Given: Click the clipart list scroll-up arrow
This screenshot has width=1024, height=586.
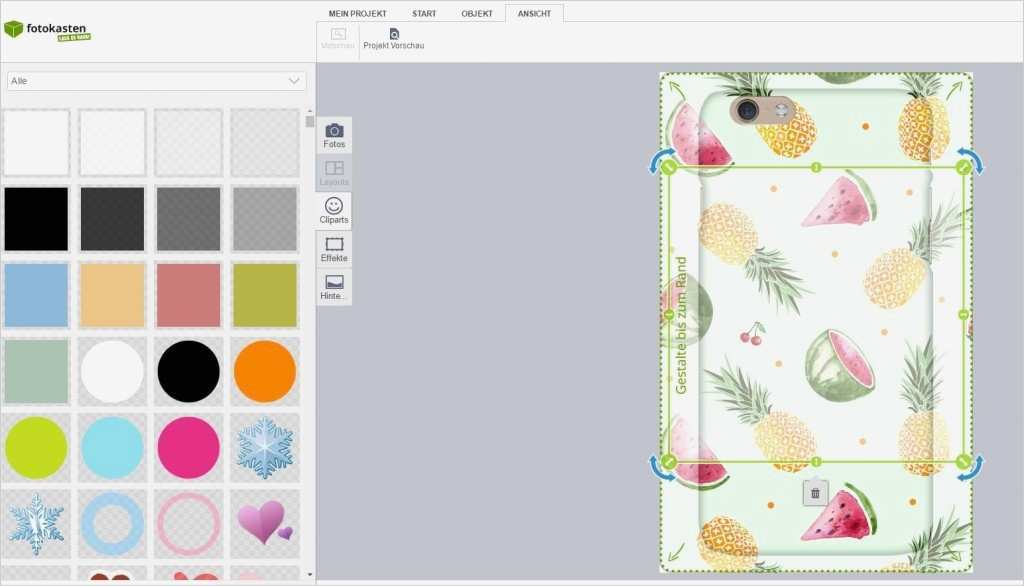Looking at the screenshot, I should point(310,111).
